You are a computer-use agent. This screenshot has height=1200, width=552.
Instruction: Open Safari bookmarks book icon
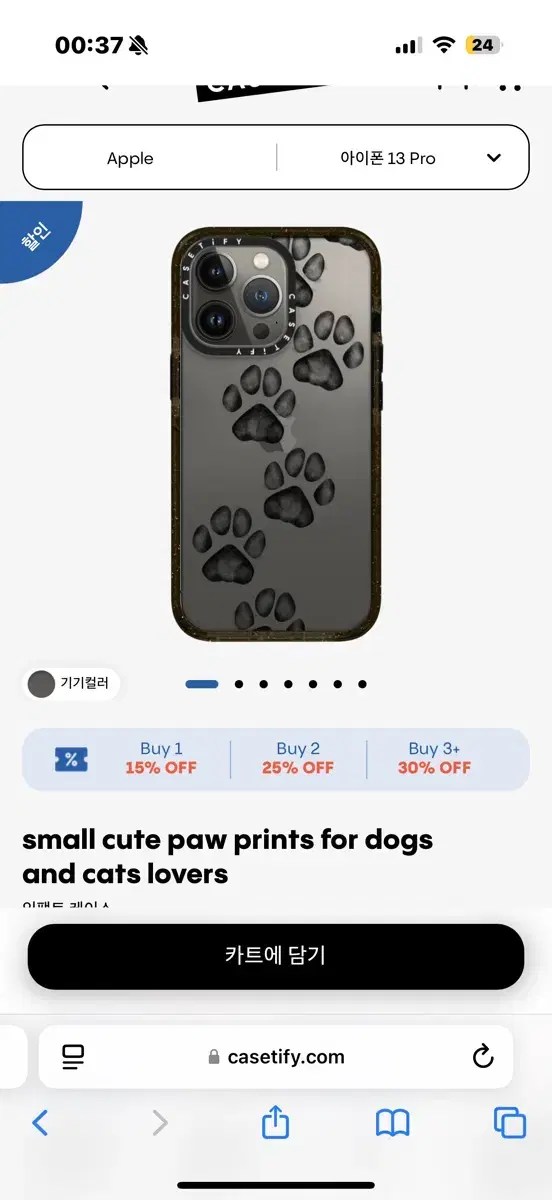pyautogui.click(x=393, y=1123)
